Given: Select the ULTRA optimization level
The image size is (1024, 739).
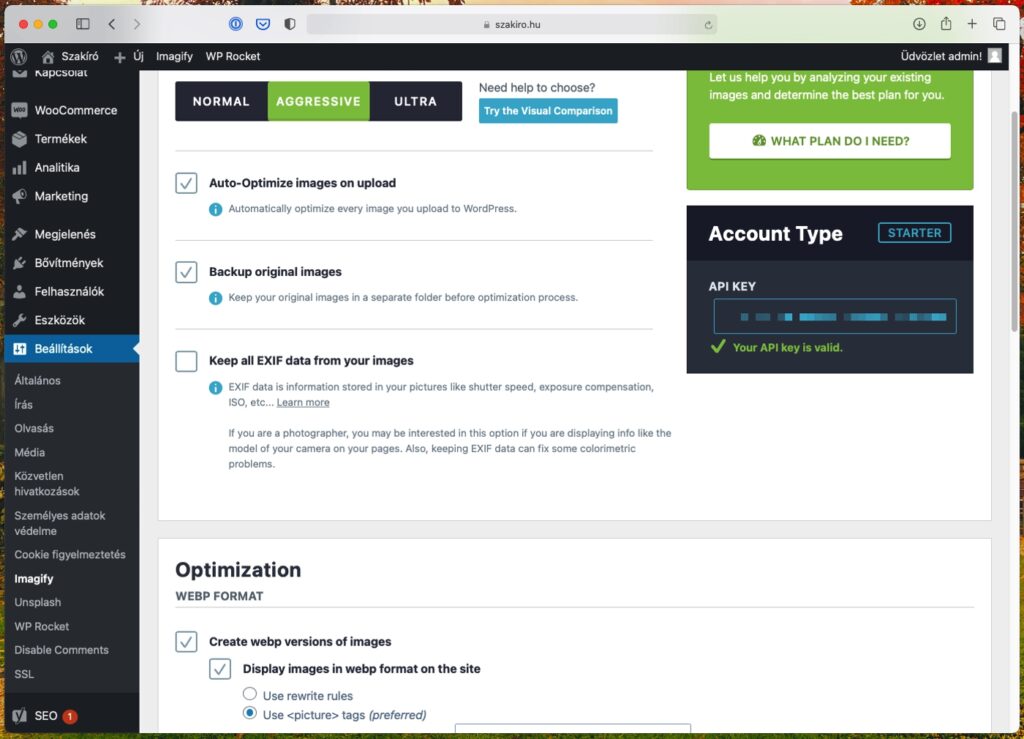Looking at the screenshot, I should click(415, 101).
